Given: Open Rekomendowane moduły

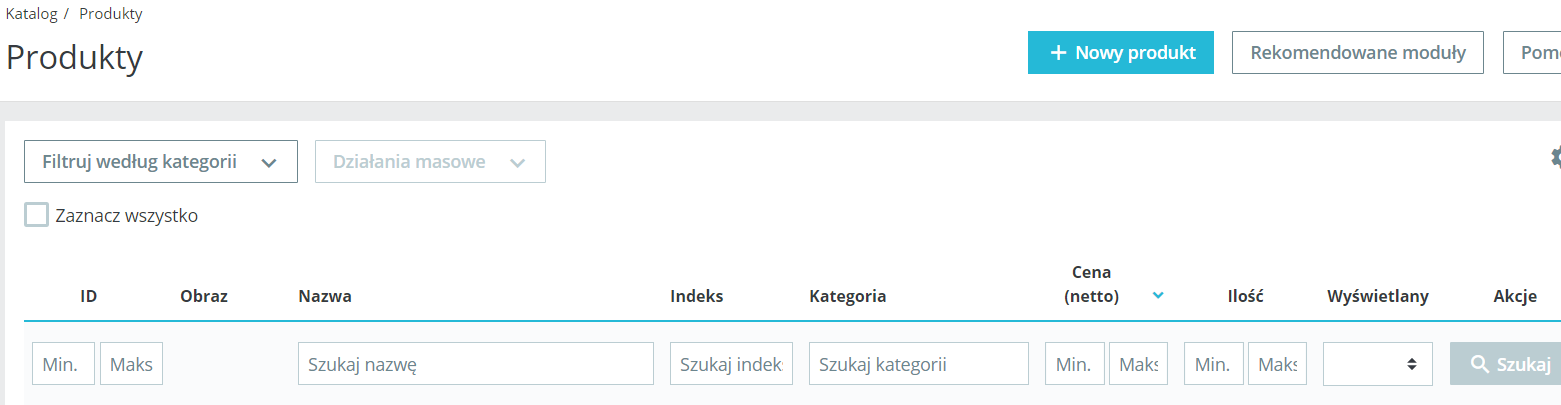Looking at the screenshot, I should [1357, 53].
